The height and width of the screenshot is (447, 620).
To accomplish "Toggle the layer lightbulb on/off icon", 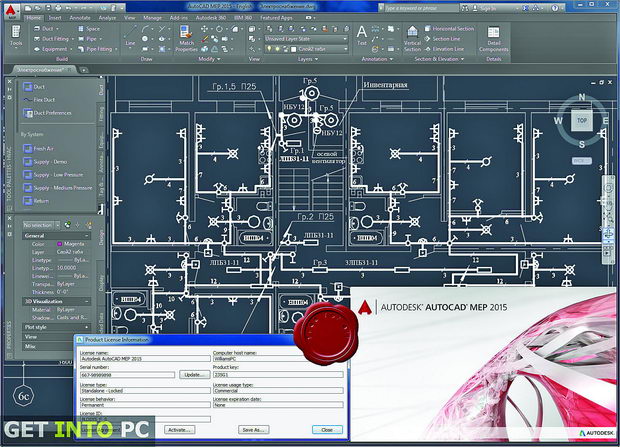I will point(270,49).
